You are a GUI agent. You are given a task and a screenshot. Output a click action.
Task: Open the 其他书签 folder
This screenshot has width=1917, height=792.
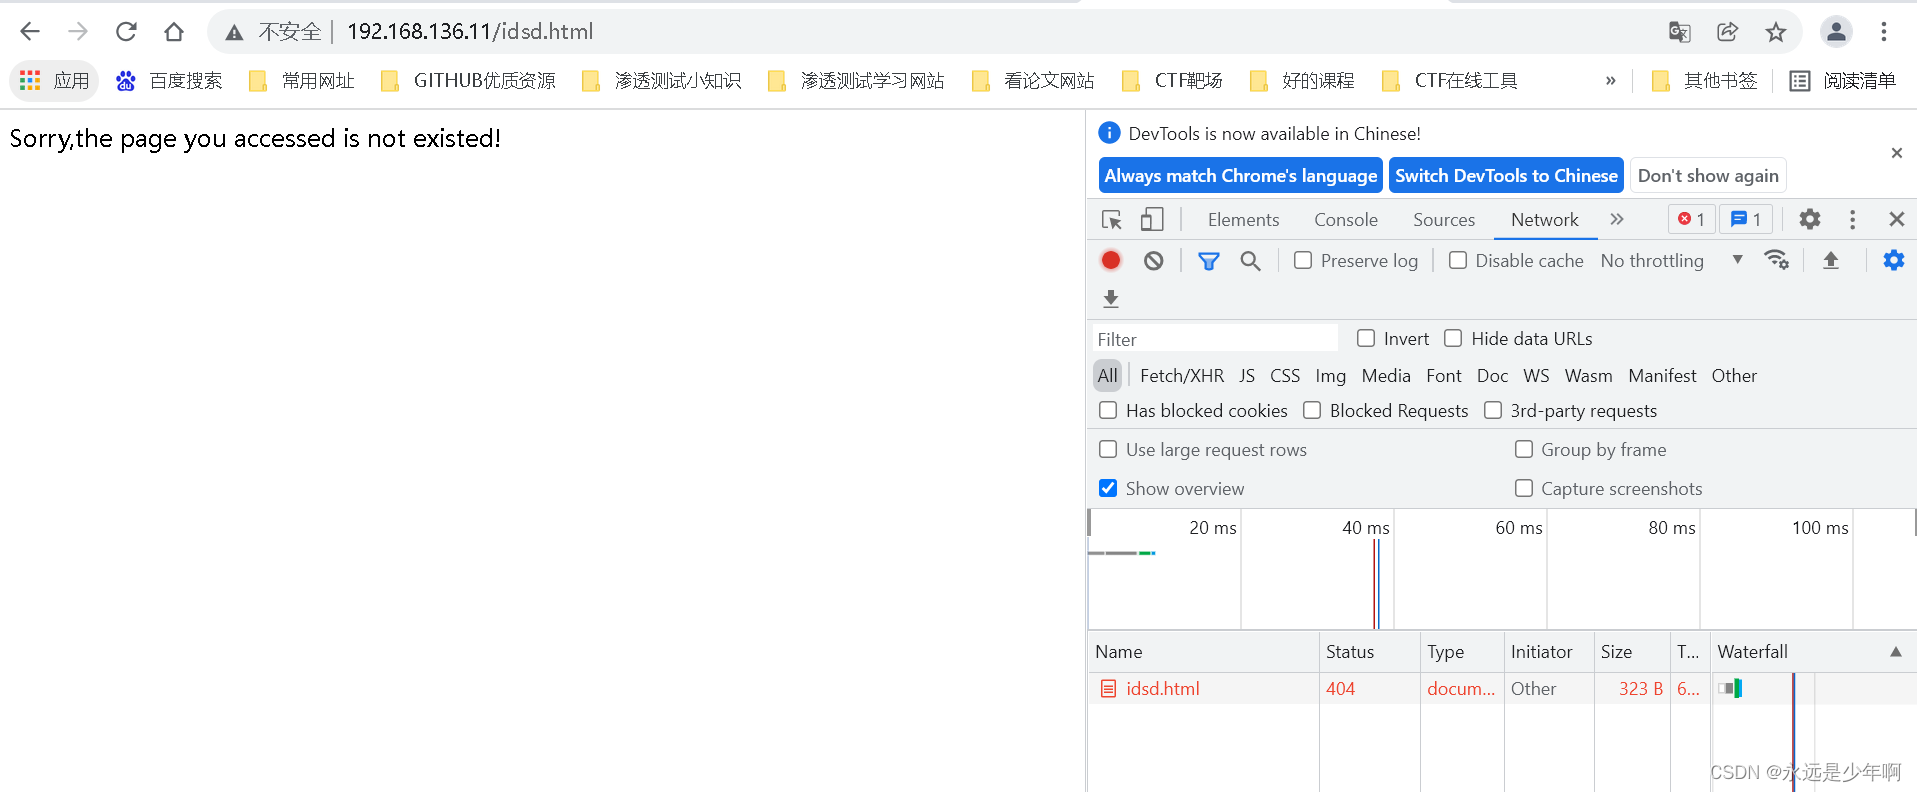click(1704, 81)
